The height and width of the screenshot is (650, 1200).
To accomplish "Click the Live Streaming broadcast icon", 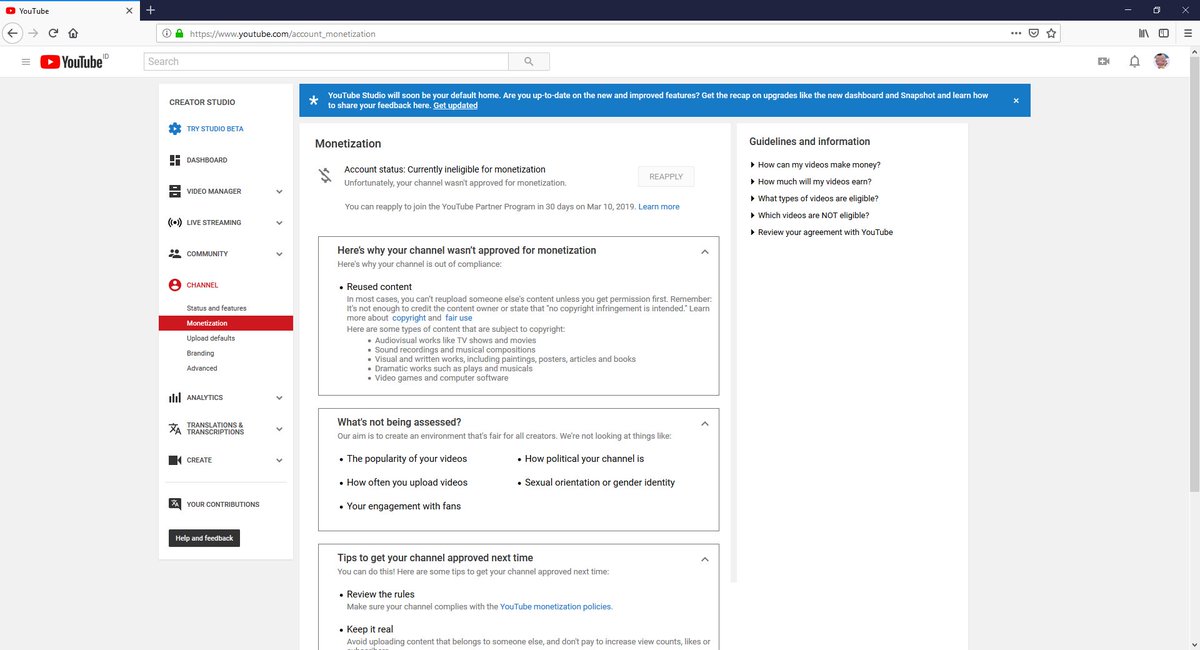I will (175, 222).
